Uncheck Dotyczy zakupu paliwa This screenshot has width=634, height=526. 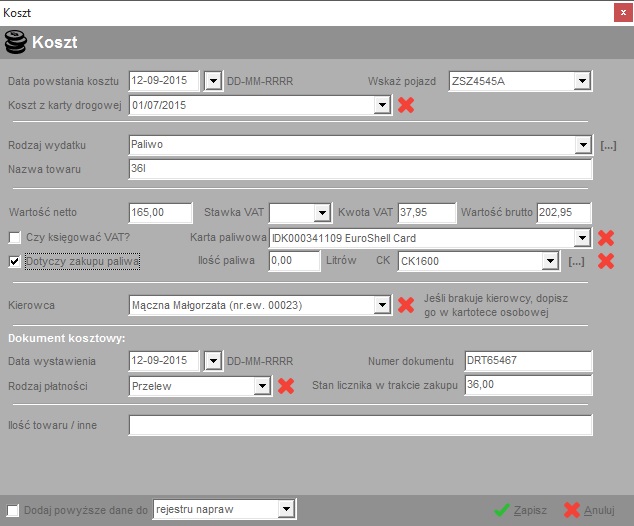click(15, 262)
